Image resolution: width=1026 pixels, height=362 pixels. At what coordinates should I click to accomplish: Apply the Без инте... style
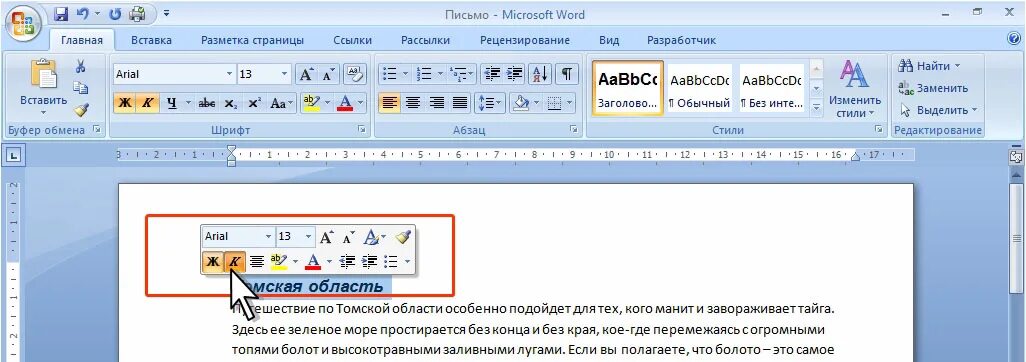coord(771,88)
